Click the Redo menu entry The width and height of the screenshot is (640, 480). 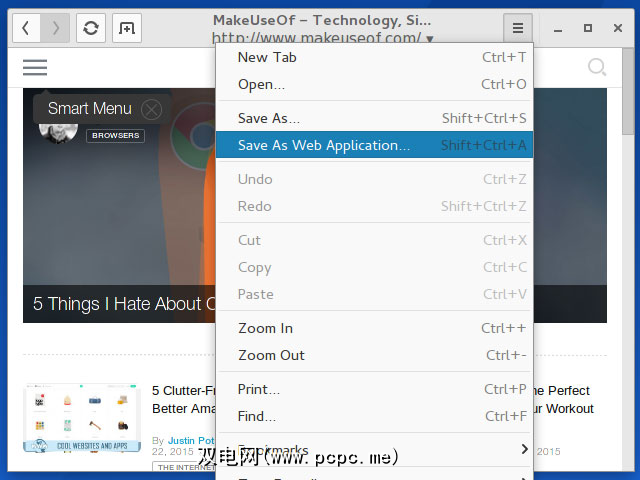[374, 206]
